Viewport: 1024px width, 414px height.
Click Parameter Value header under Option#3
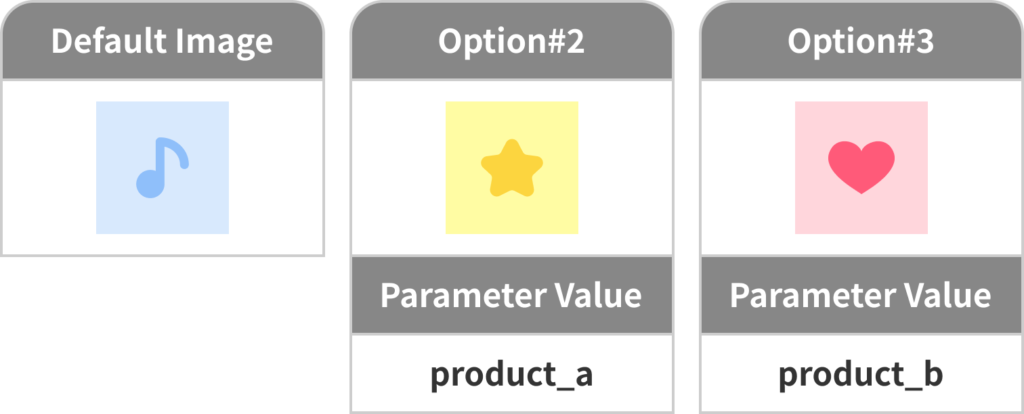(x=861, y=296)
